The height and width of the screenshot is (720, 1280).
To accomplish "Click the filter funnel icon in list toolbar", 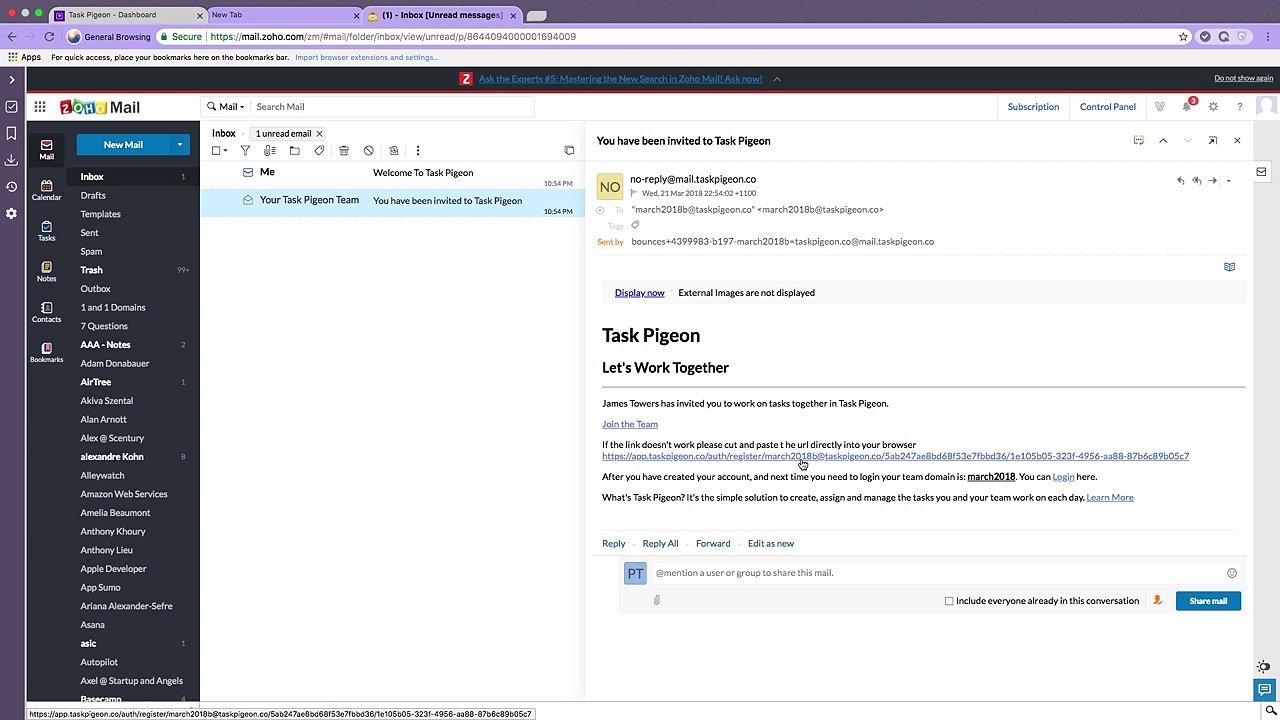I will click(x=245, y=150).
